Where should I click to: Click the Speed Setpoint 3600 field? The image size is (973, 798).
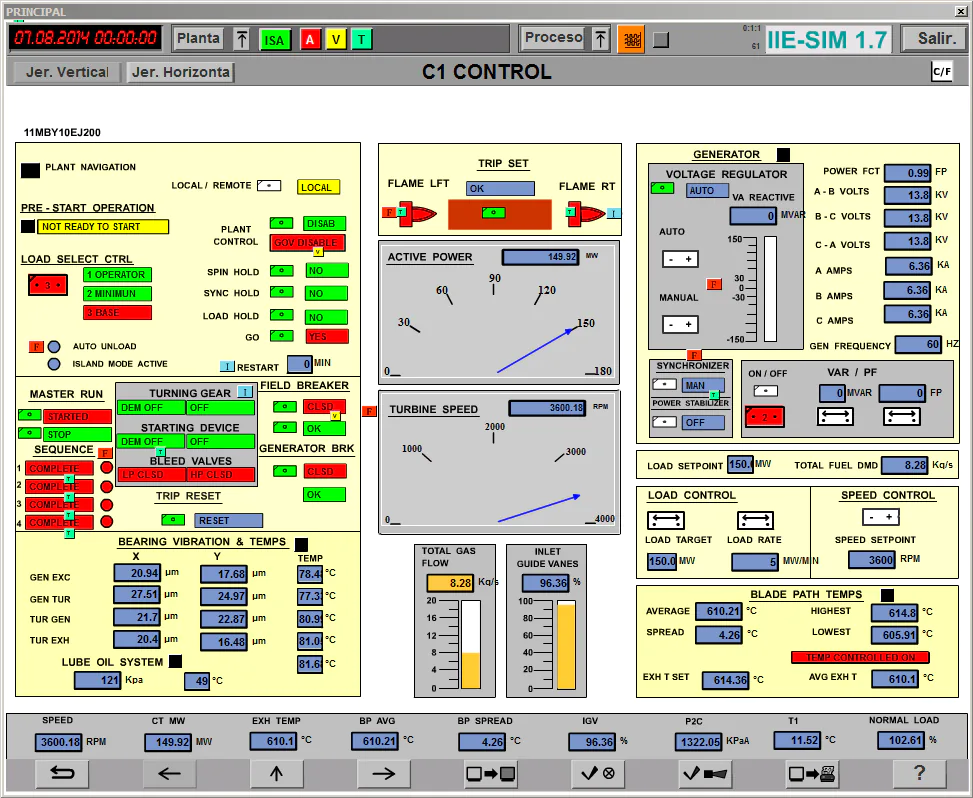872,559
